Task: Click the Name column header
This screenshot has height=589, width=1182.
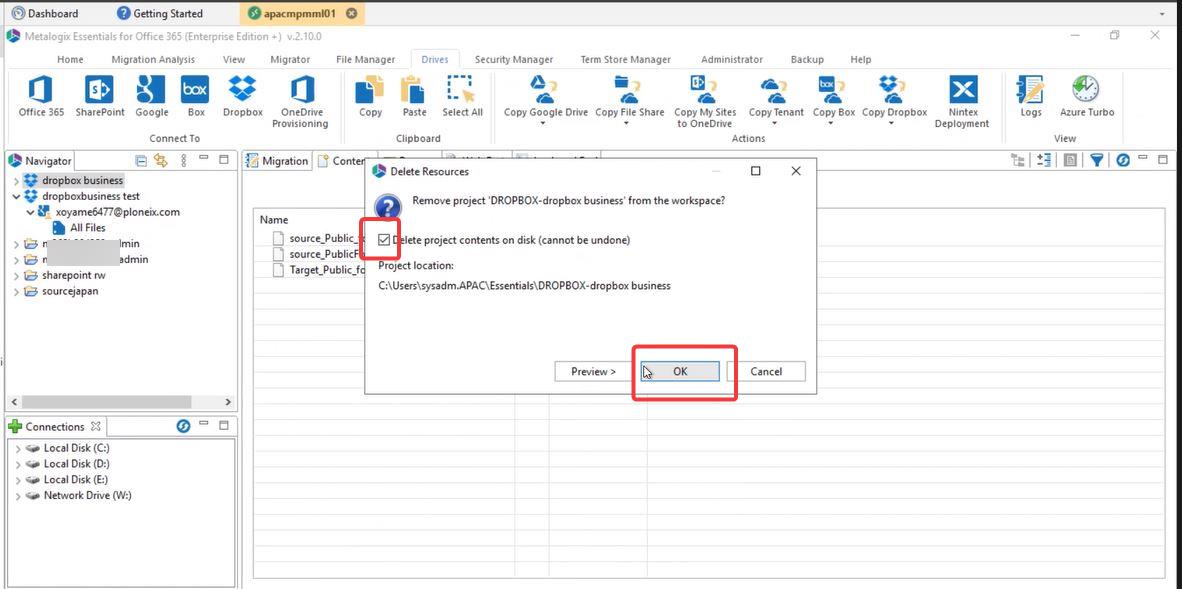Action: click(x=274, y=219)
